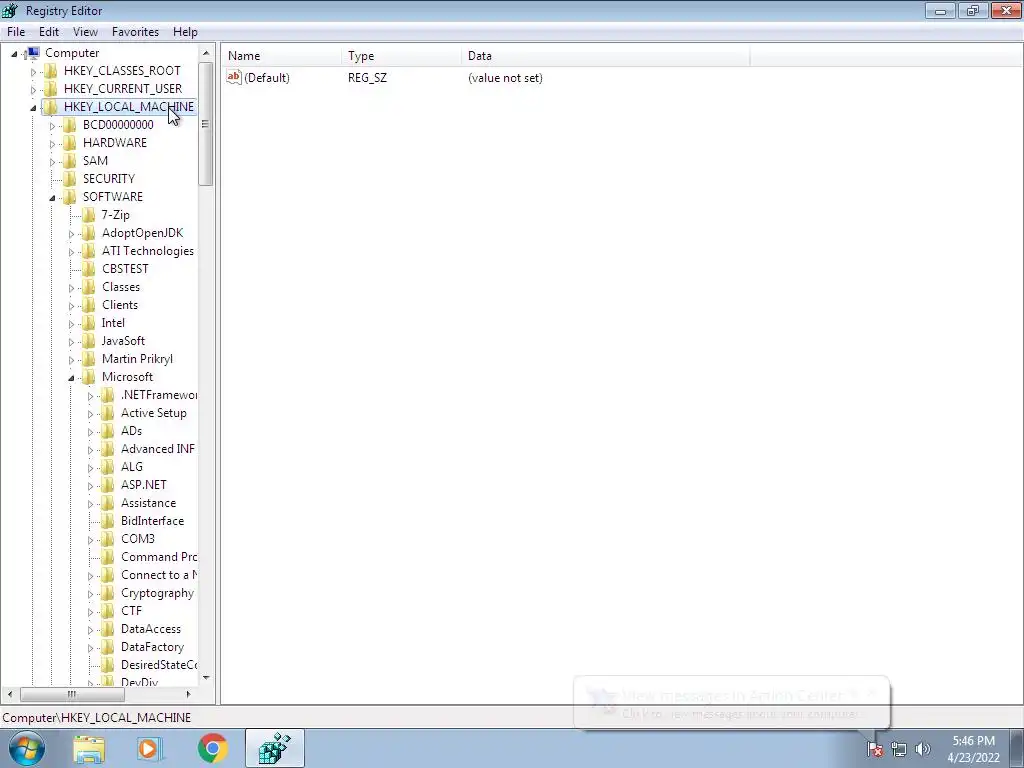Expand the Cryptography key arrow

click(x=90, y=594)
